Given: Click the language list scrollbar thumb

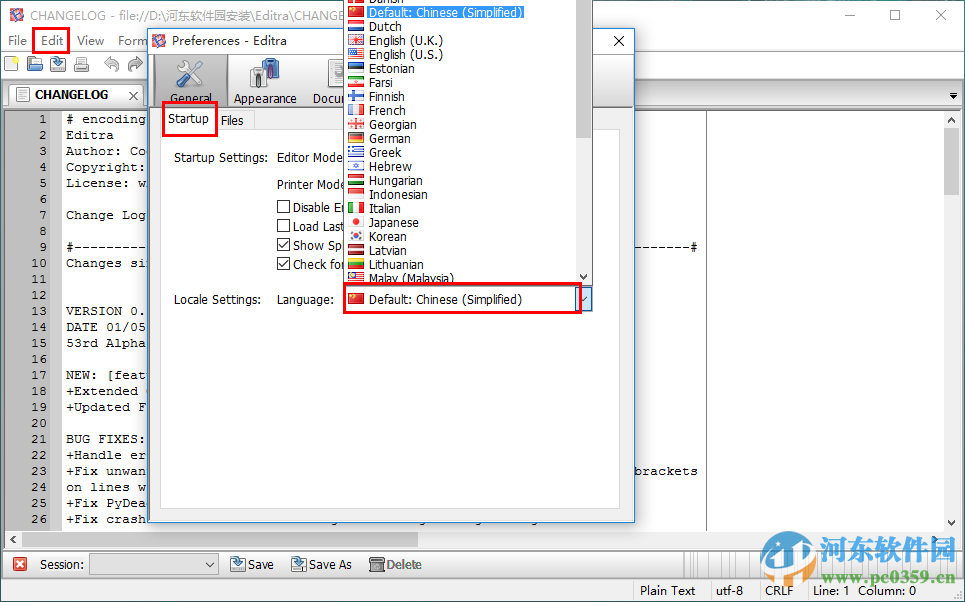Looking at the screenshot, I should (583, 68).
